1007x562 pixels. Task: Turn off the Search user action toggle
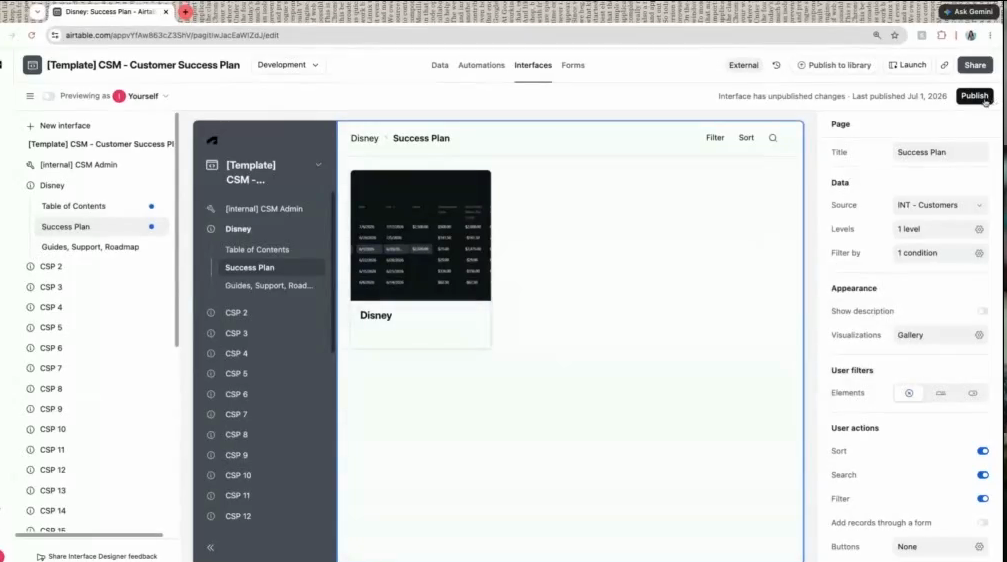[983, 475]
